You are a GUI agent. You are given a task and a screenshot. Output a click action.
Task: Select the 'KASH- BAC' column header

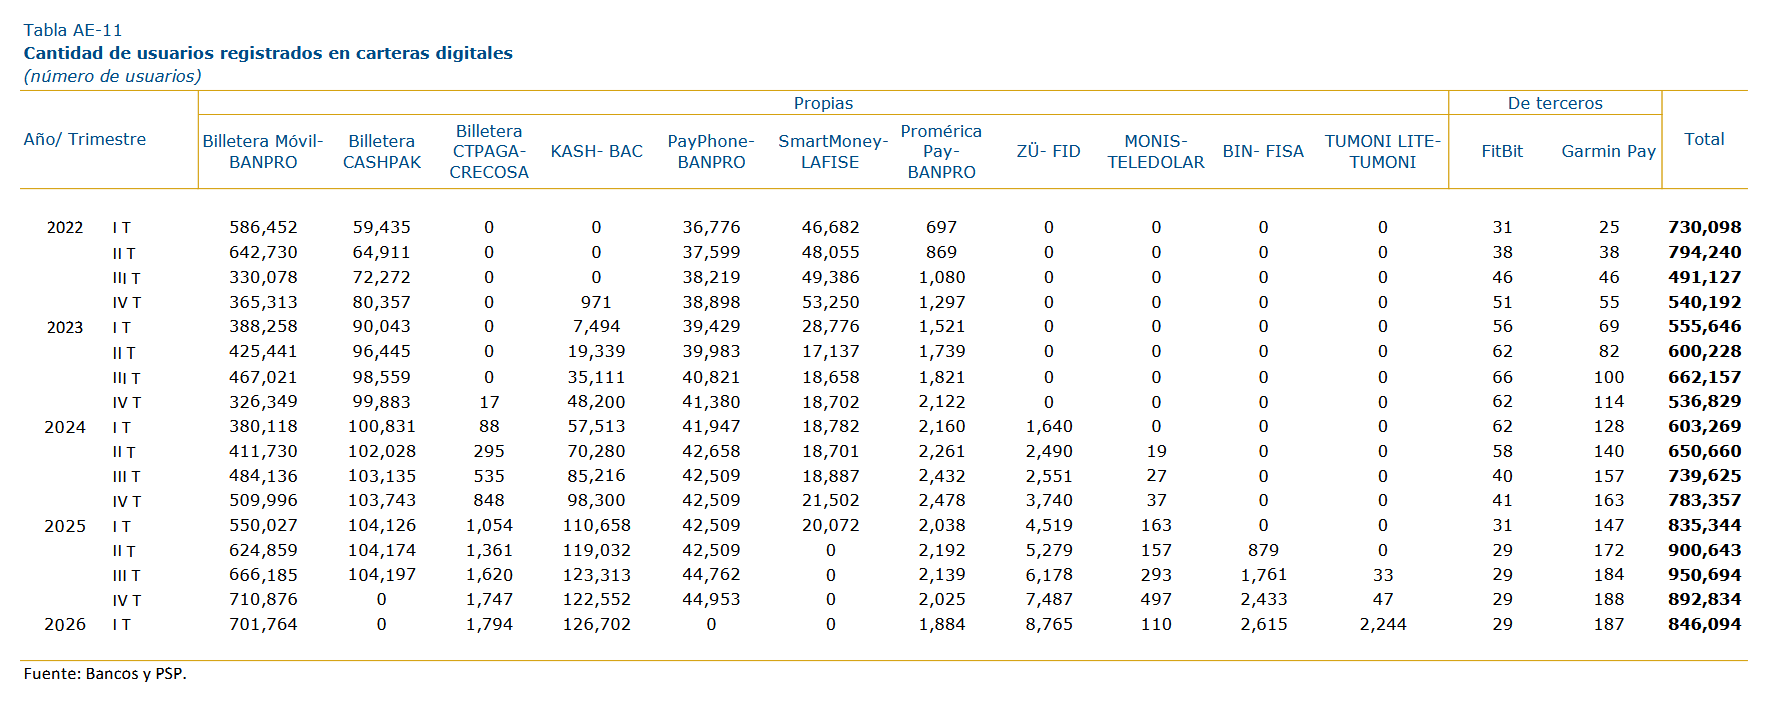click(x=597, y=151)
